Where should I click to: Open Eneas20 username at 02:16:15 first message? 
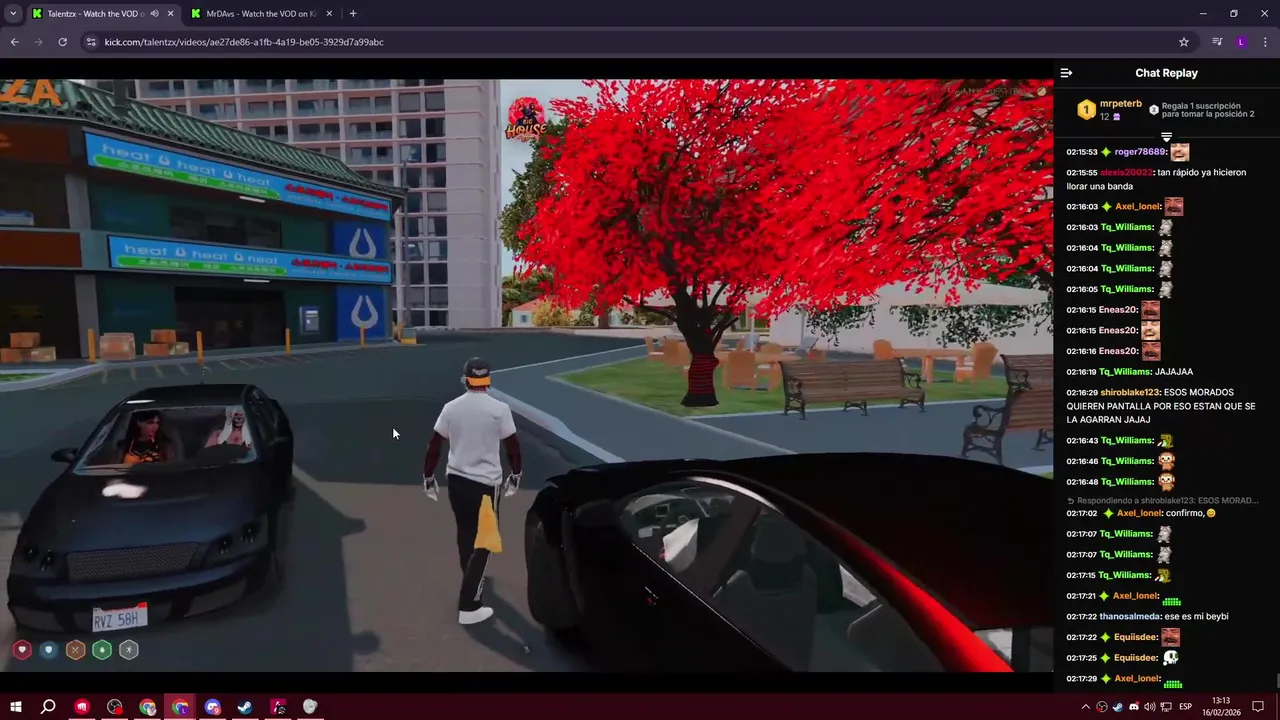point(1118,310)
